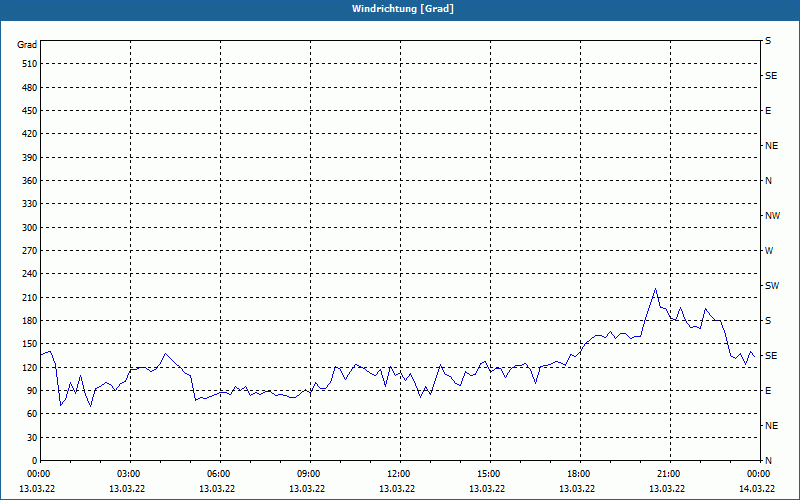Click the 13.03.22 date under 12:00
The image size is (800, 500).
click(x=397, y=489)
